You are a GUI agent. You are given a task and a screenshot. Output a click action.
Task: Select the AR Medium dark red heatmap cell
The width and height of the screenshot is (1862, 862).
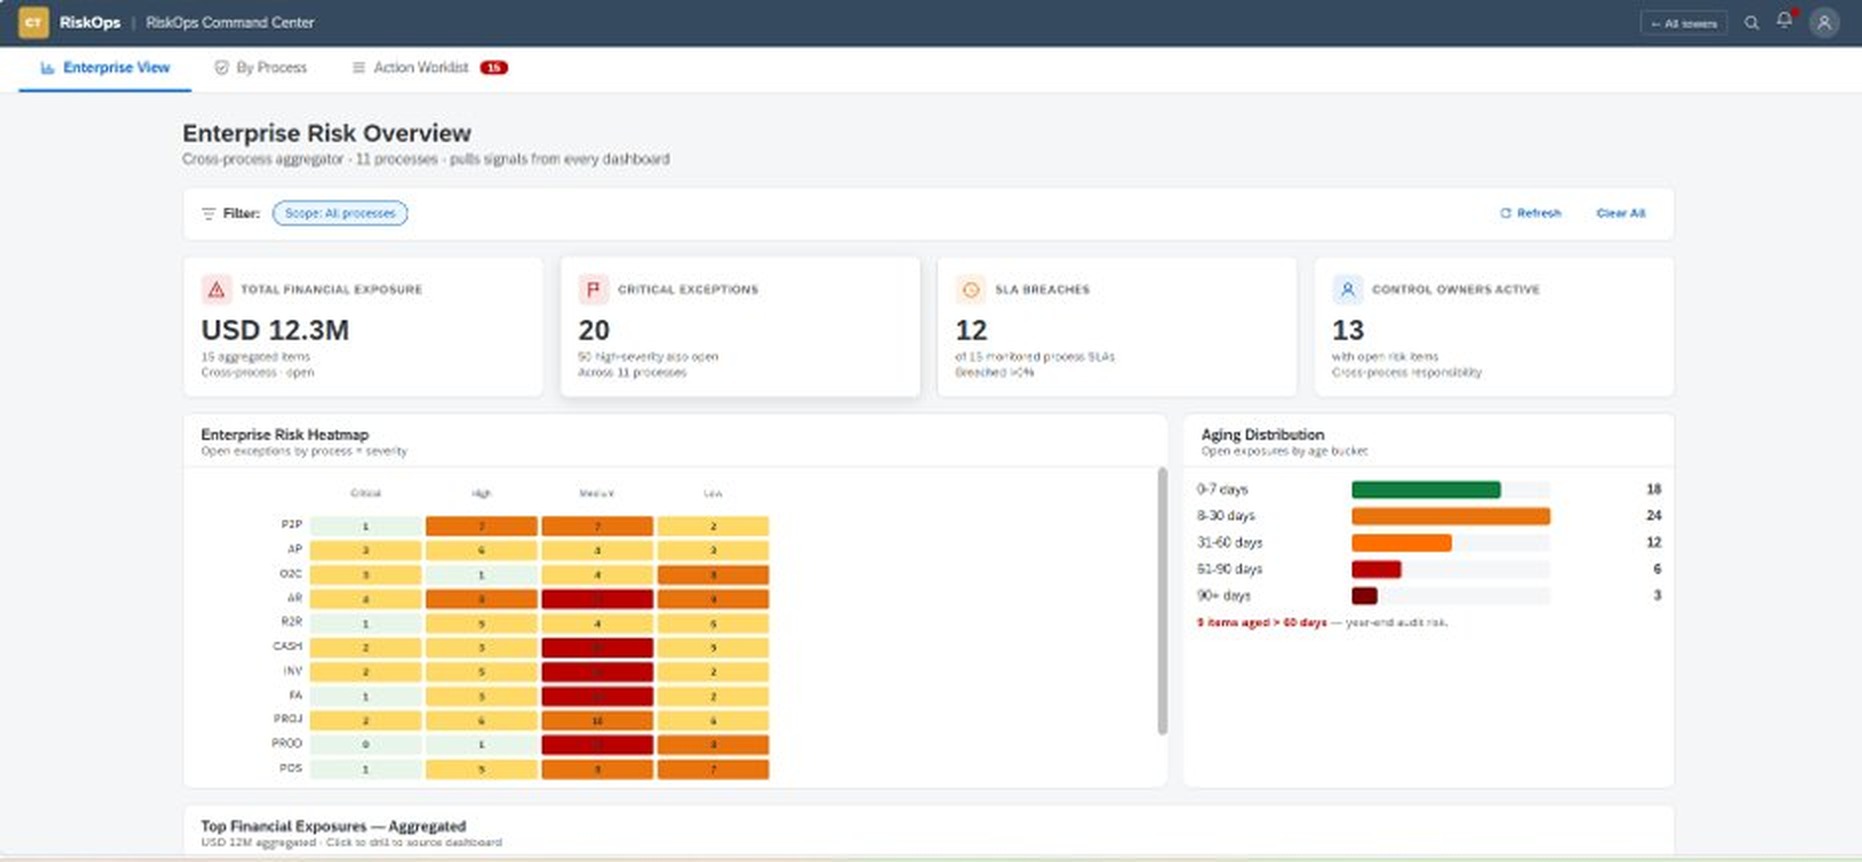[x=597, y=599]
